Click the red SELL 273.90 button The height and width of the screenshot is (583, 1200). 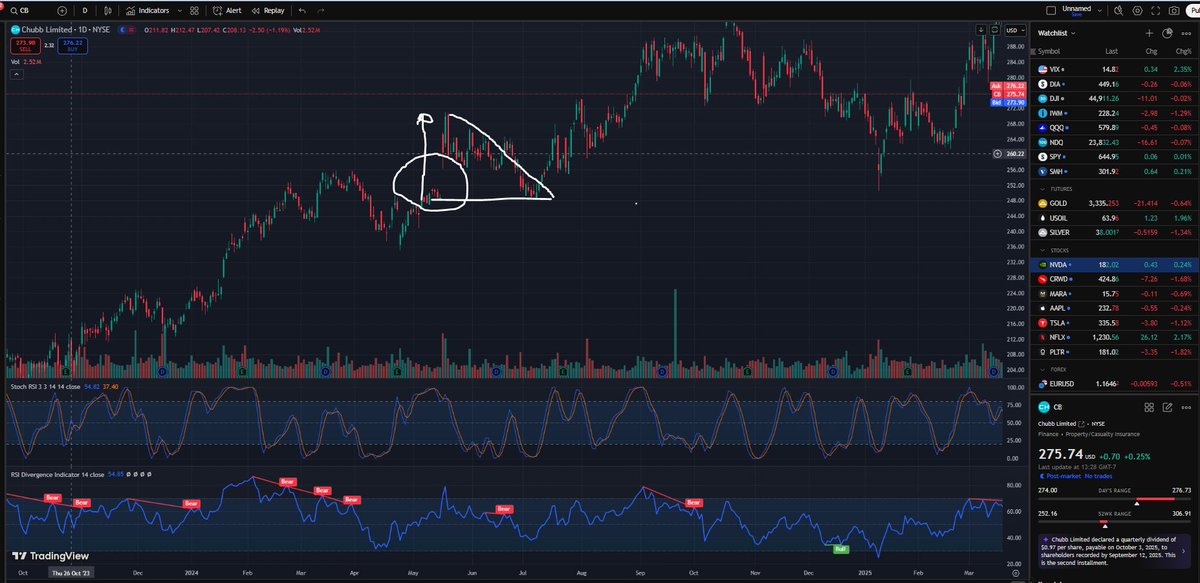[26, 45]
